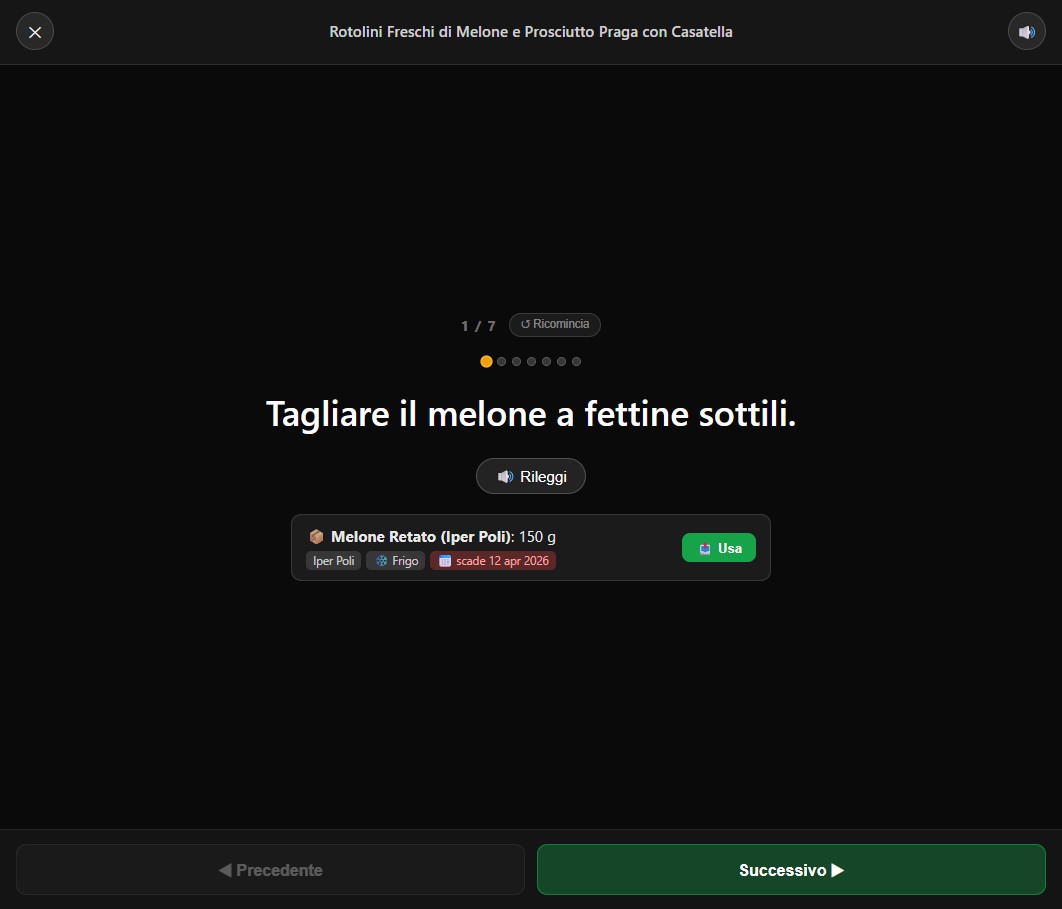Select the fourth progress dot
This screenshot has height=909, width=1062.
coord(531,361)
